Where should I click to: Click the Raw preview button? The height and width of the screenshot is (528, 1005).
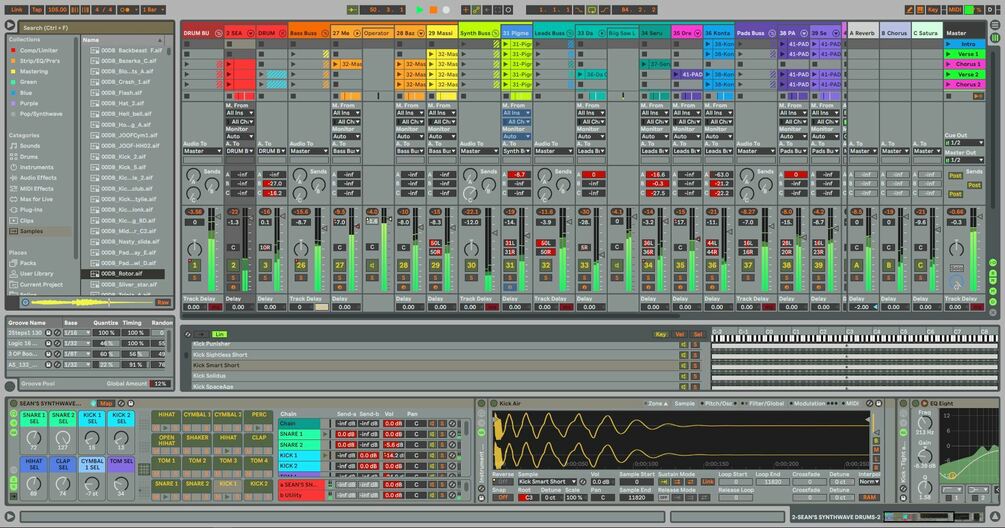[163, 302]
